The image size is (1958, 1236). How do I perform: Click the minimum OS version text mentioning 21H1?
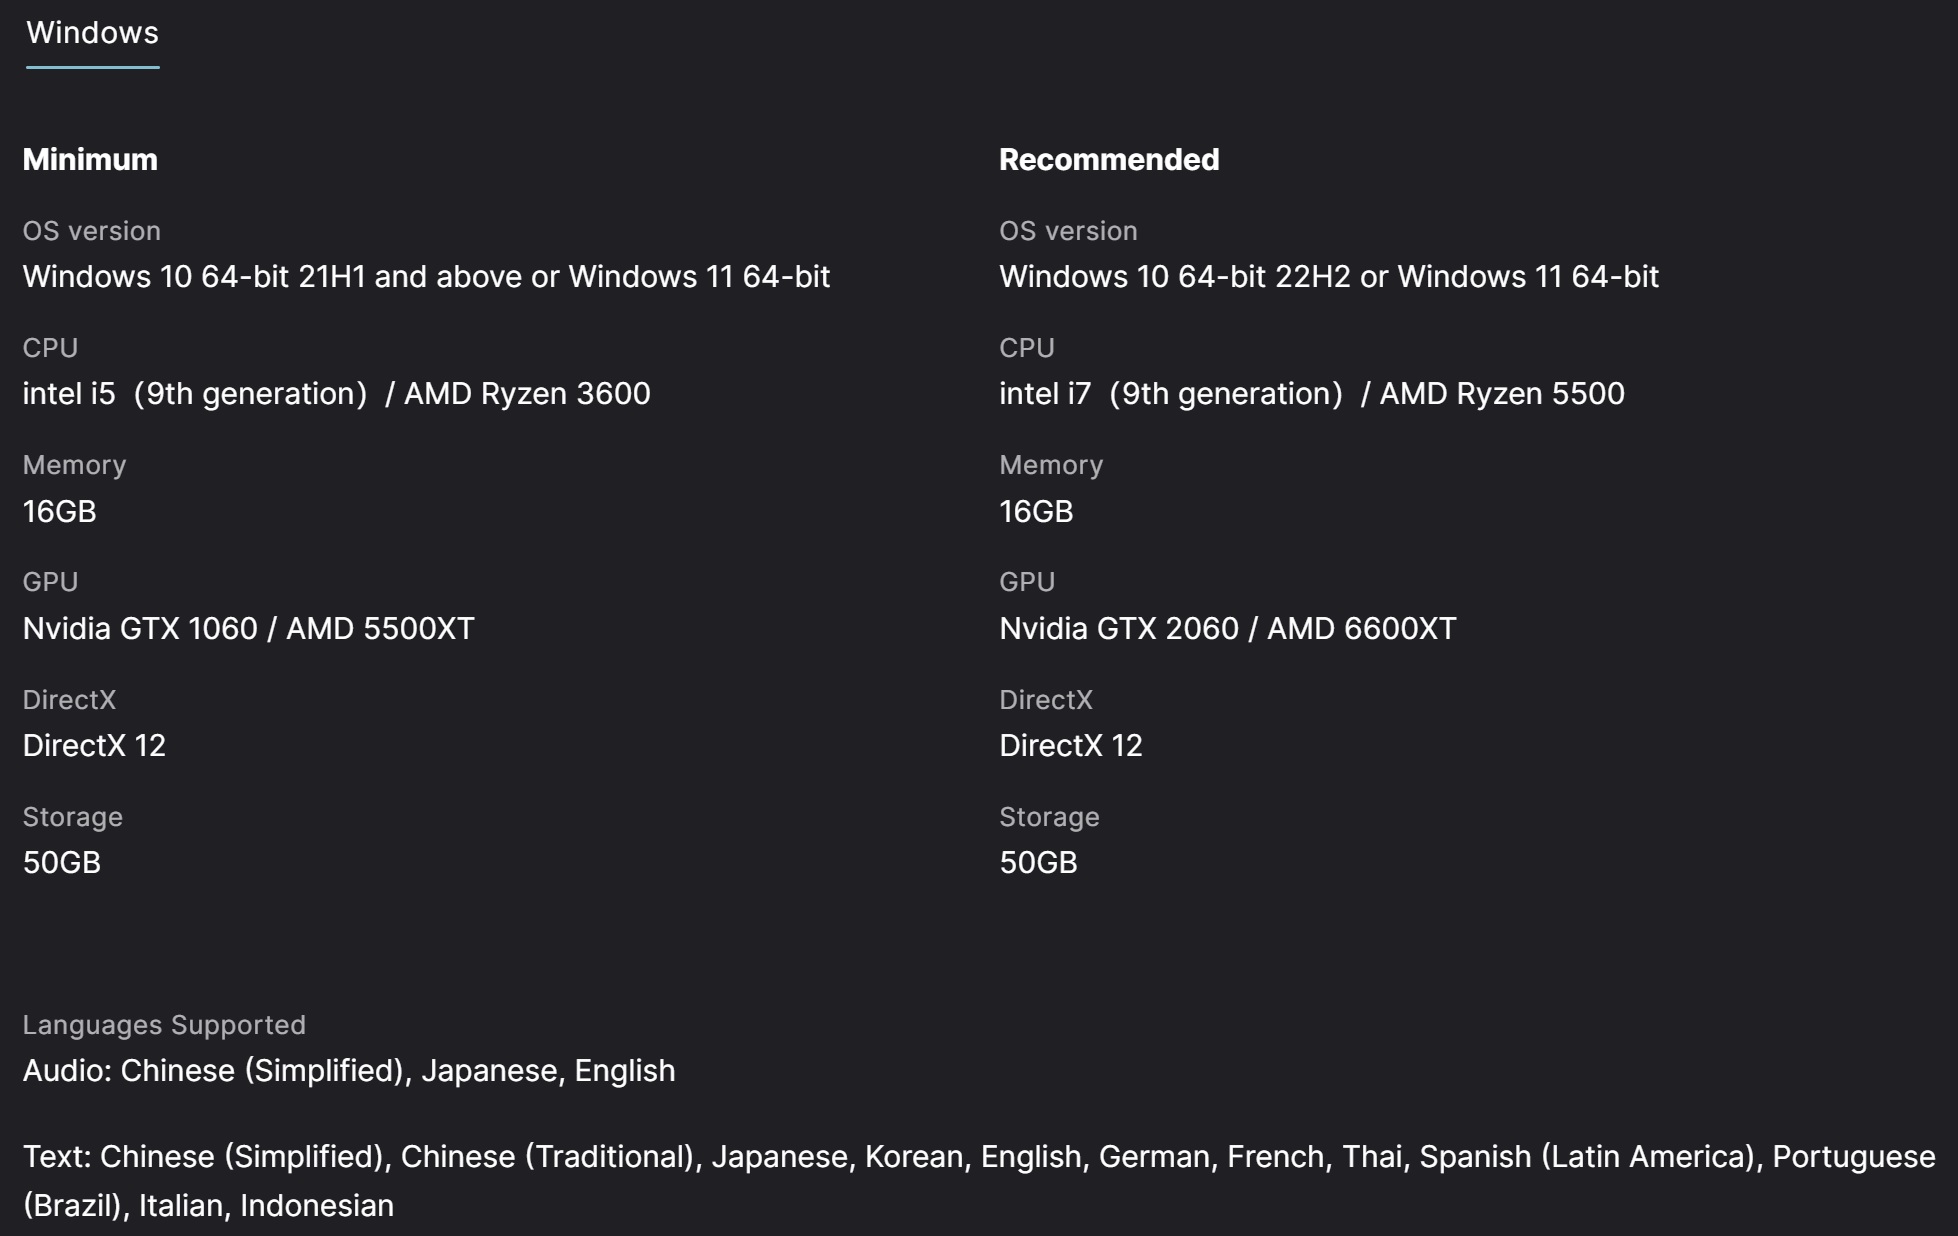pos(426,277)
